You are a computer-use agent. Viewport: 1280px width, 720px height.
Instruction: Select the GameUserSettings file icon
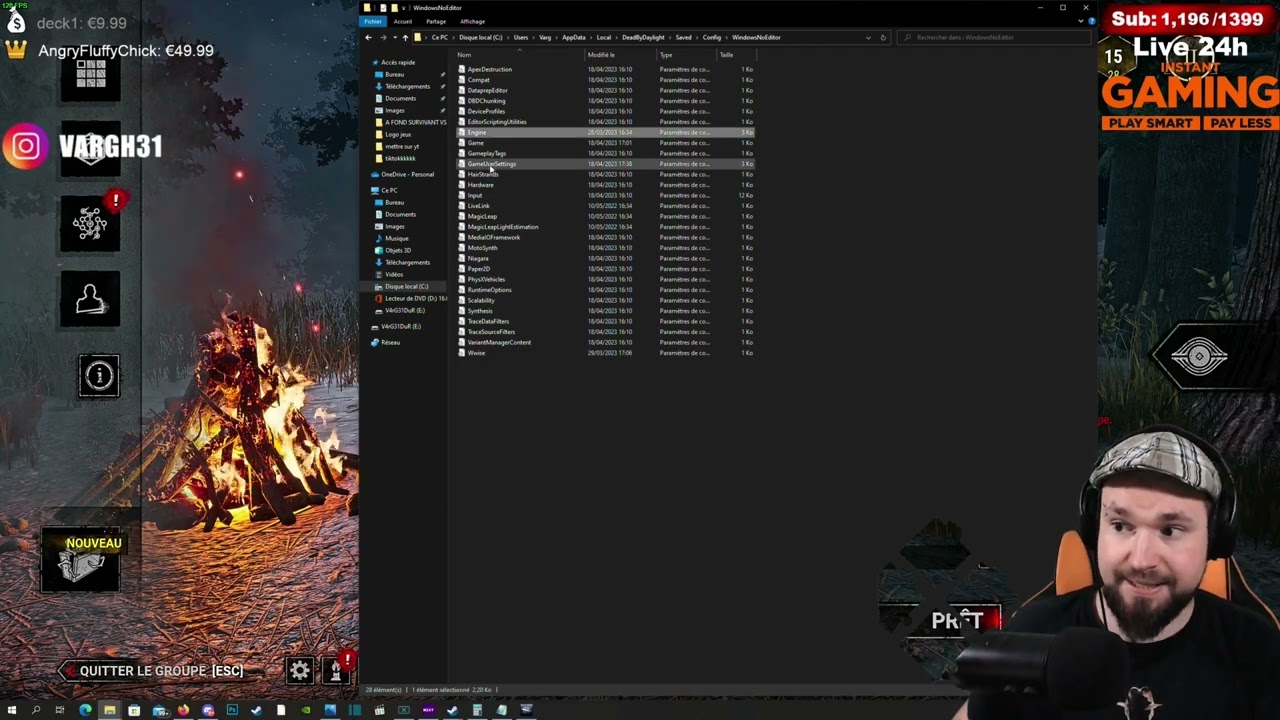coord(462,164)
